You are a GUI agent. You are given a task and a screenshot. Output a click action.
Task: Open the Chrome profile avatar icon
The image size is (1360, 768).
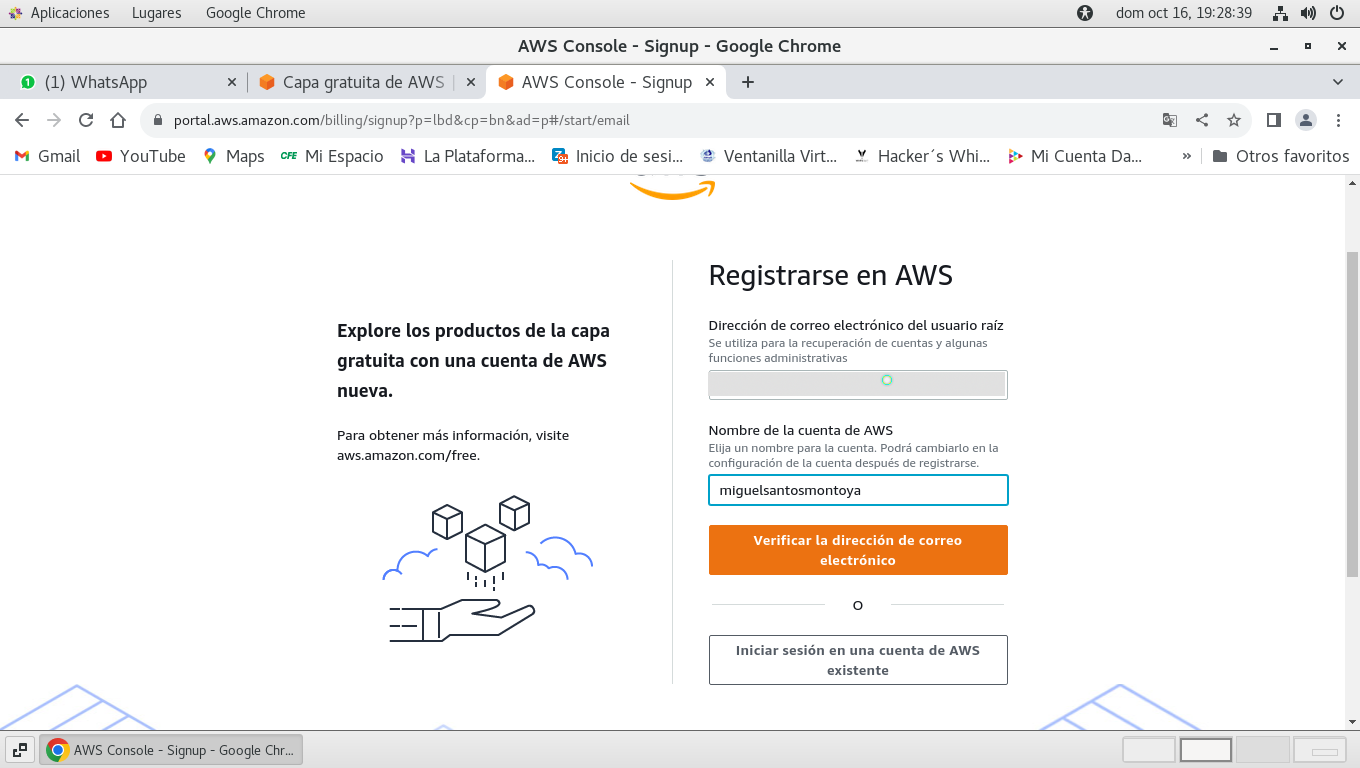tap(1306, 120)
